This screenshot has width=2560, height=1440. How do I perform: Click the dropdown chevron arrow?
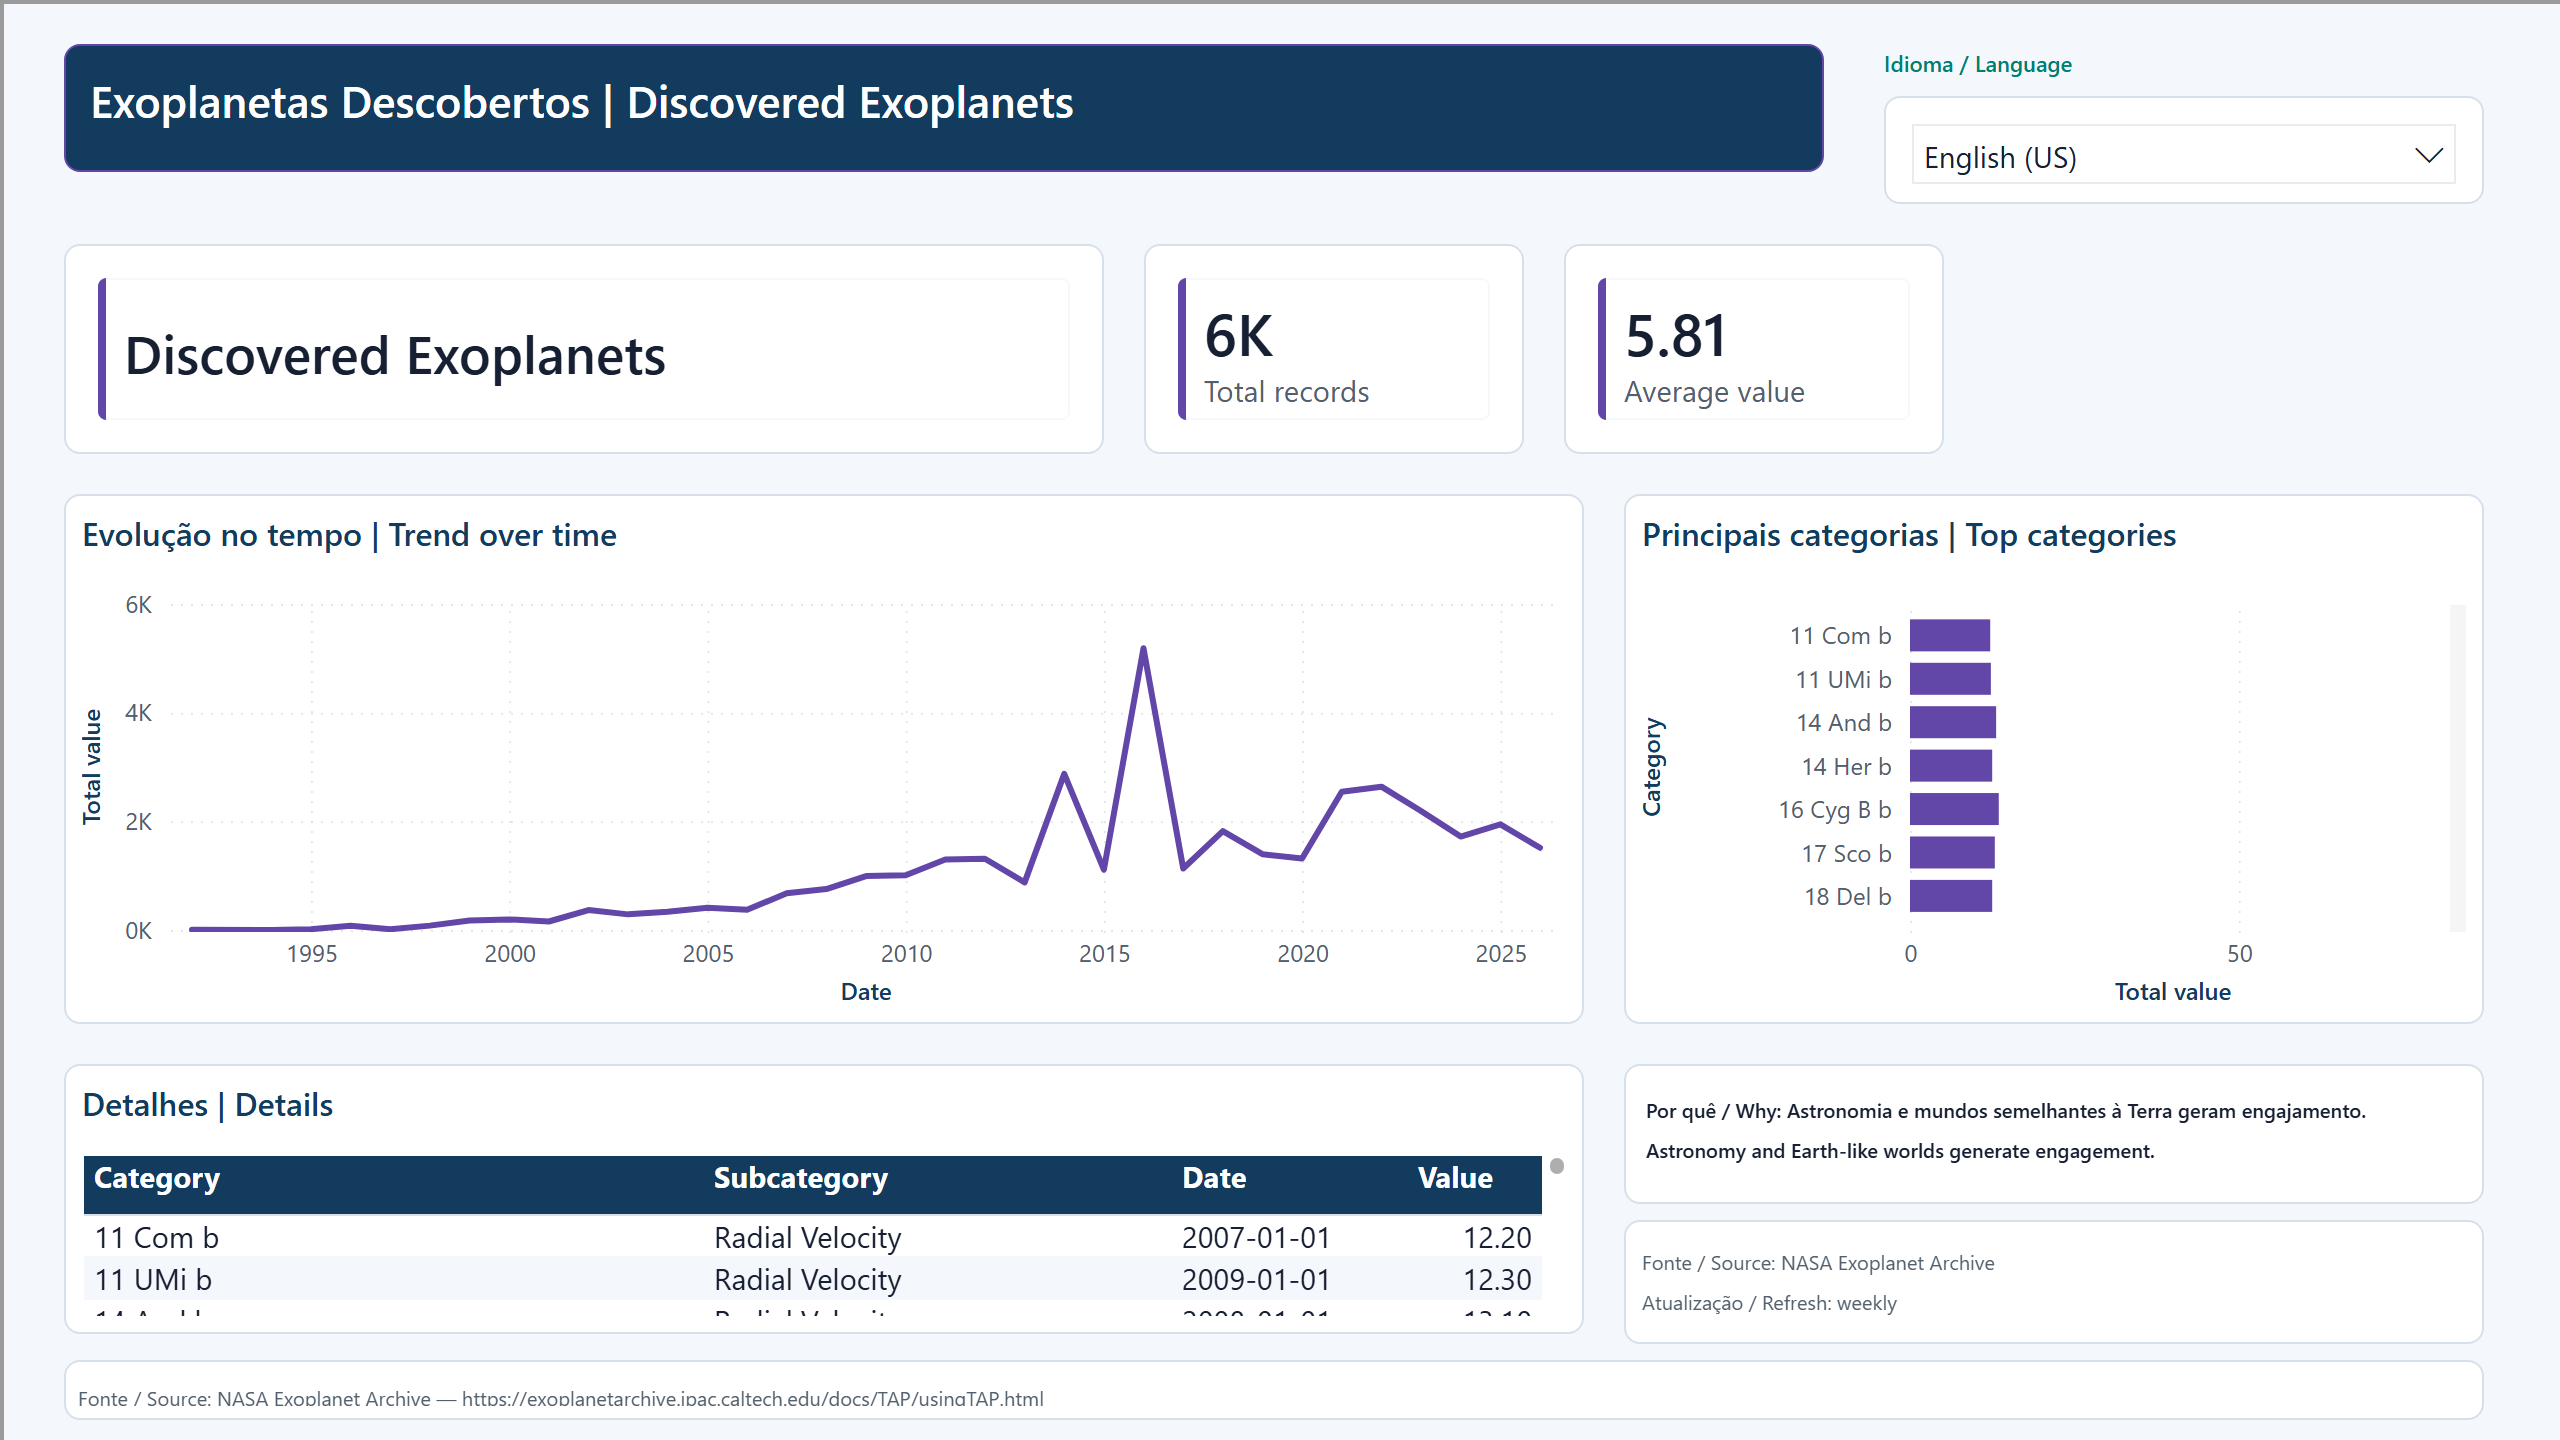point(2428,156)
